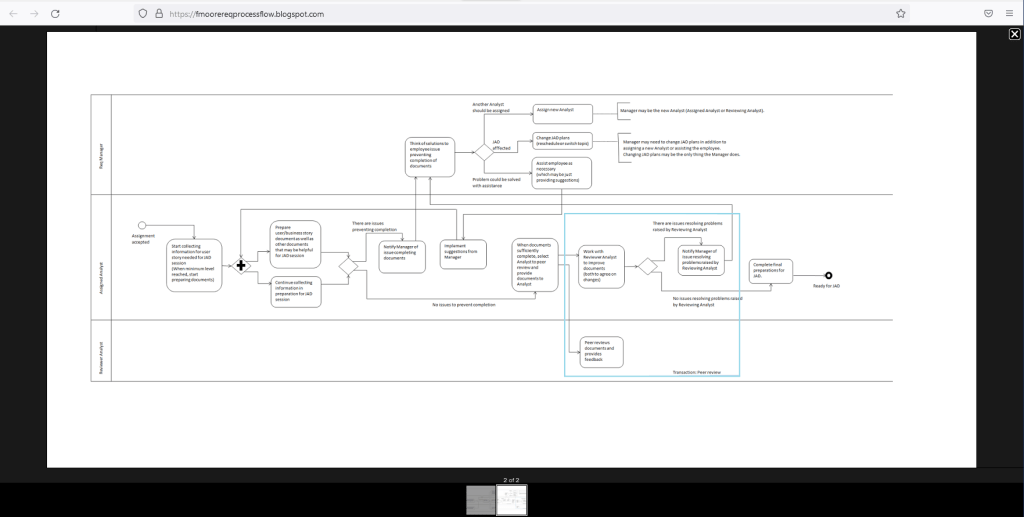Click the decision diamond next to 'JAD affected'
The image size is (1024, 517).
pos(482,152)
